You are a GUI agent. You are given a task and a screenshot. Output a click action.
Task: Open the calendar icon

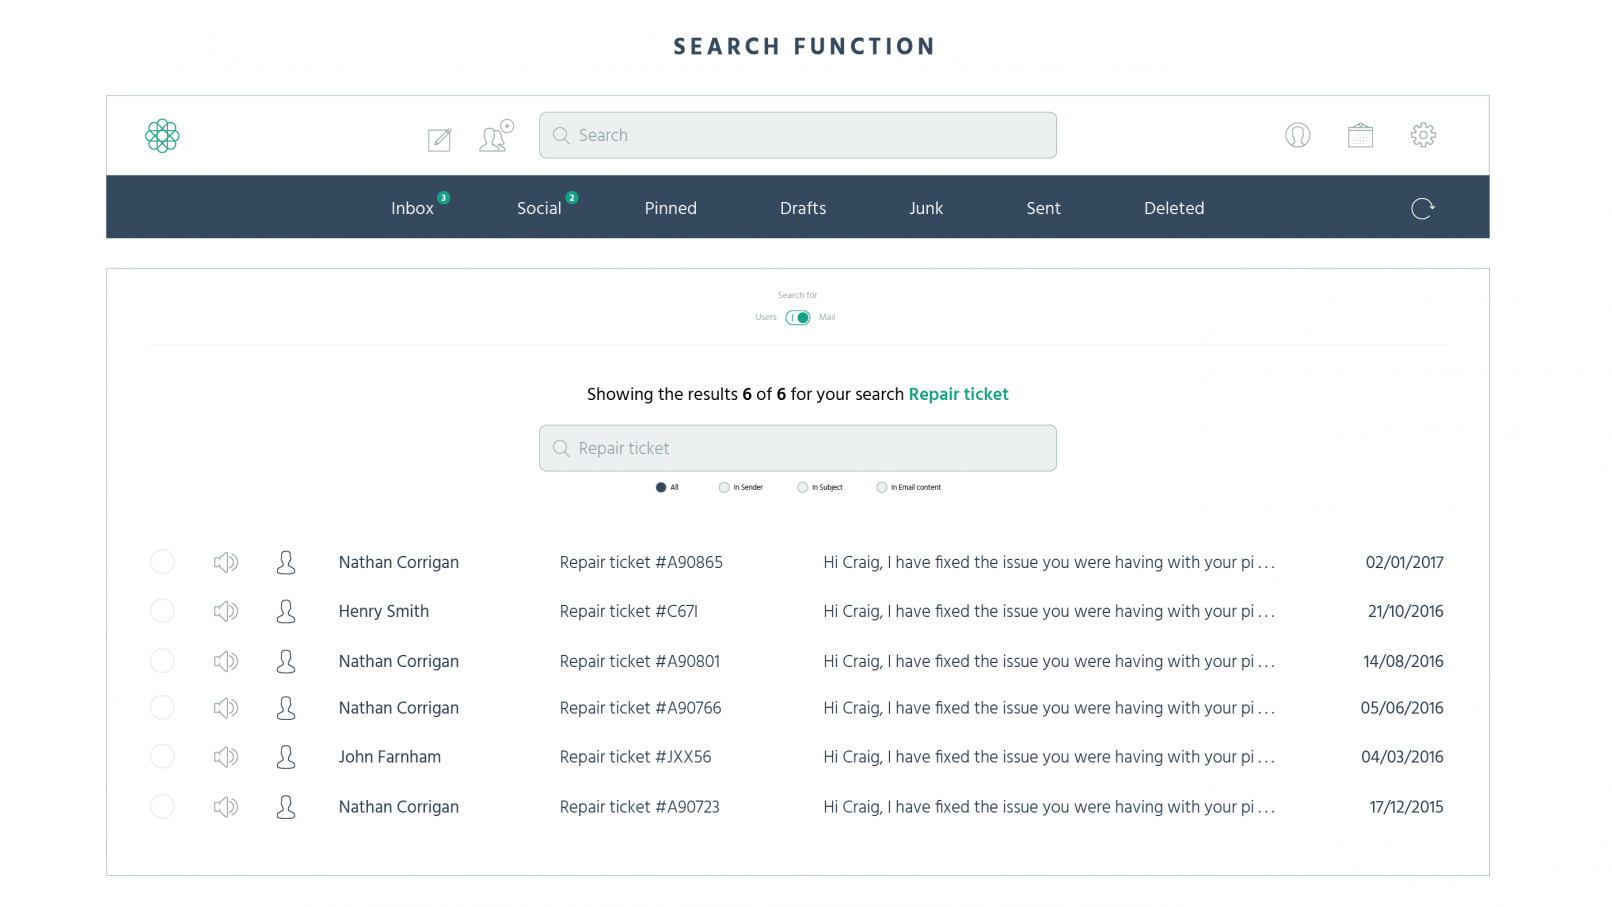[x=1360, y=135]
